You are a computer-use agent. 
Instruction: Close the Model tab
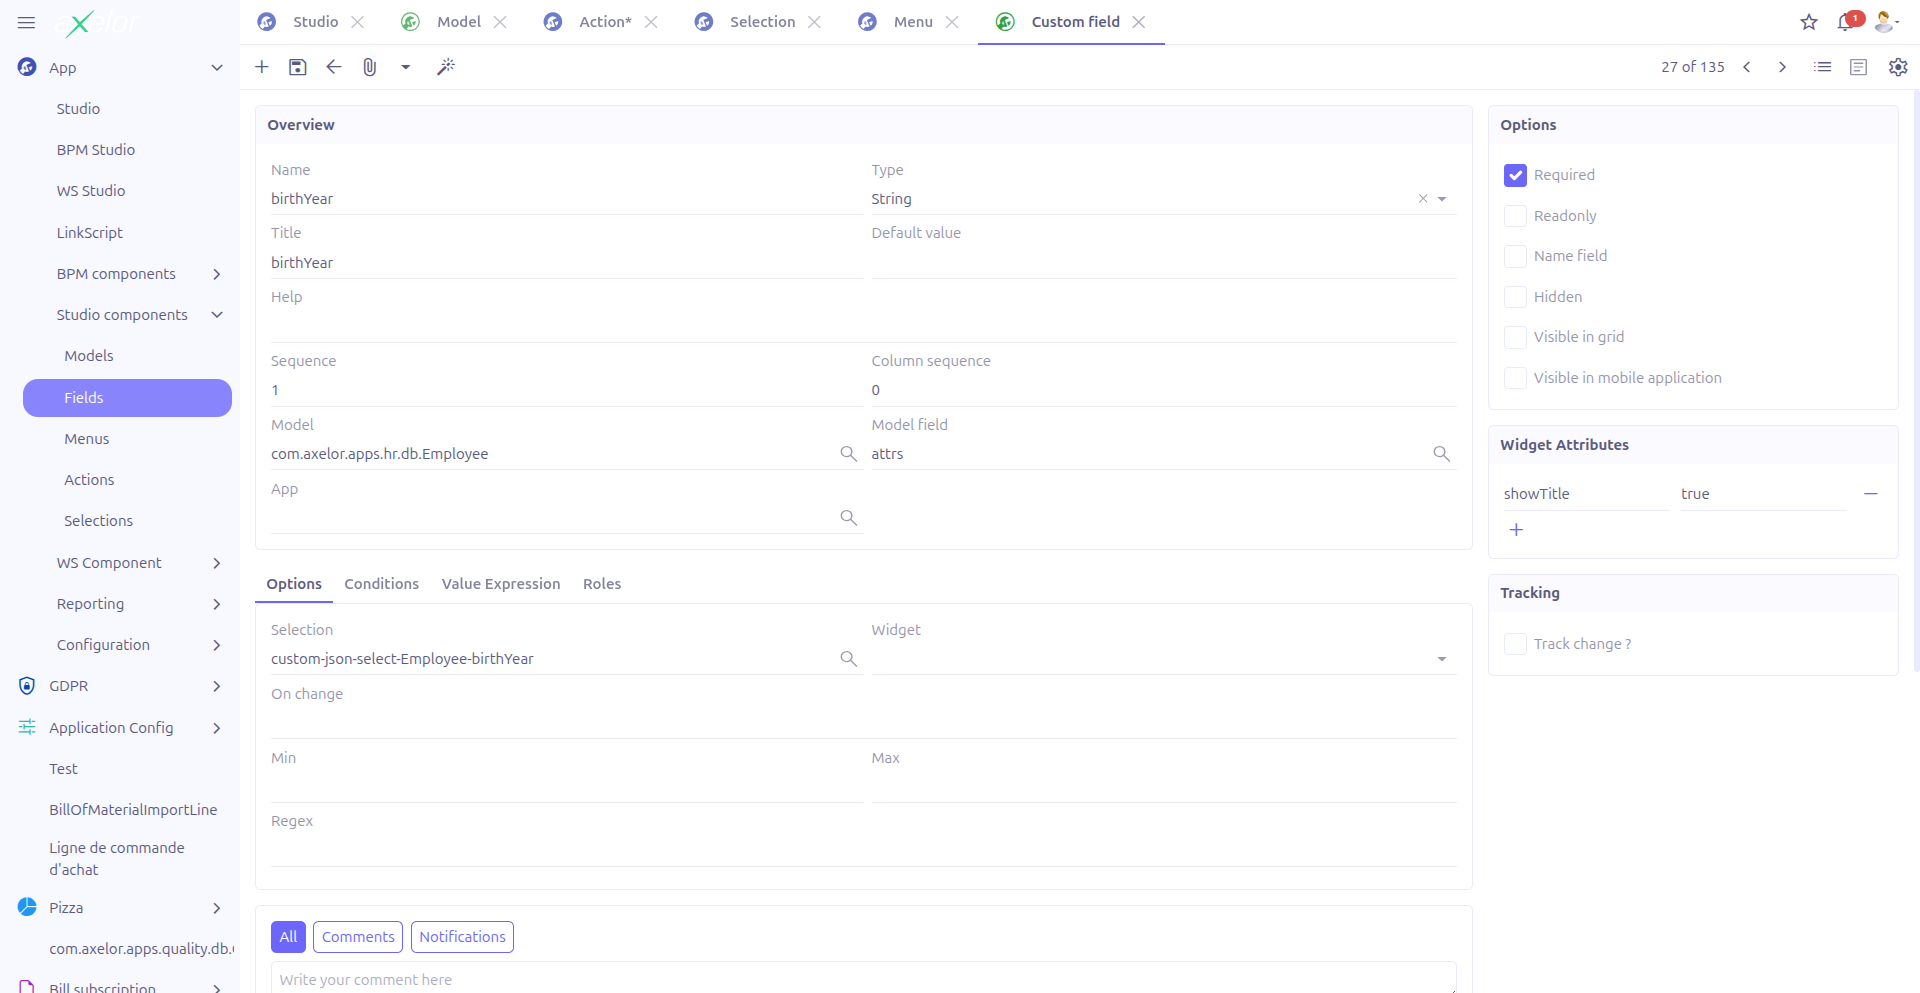500,22
